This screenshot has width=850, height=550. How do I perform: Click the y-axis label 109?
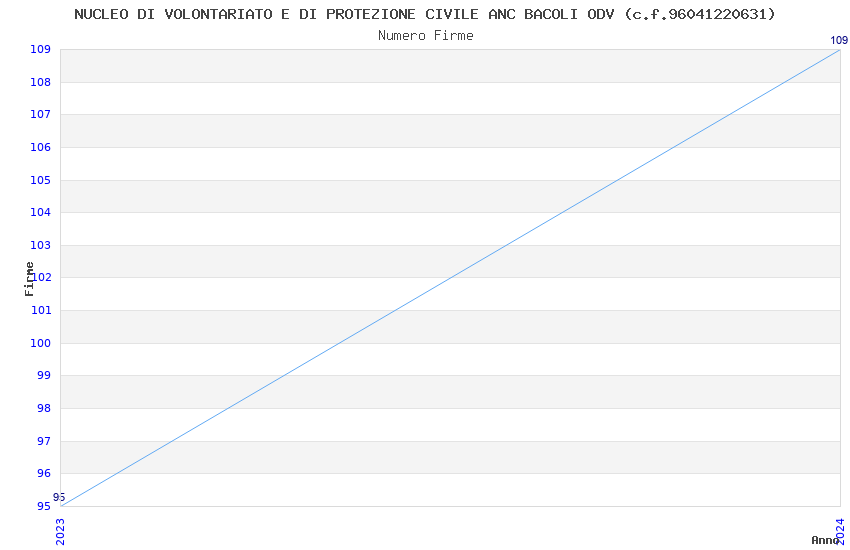coord(41,49)
